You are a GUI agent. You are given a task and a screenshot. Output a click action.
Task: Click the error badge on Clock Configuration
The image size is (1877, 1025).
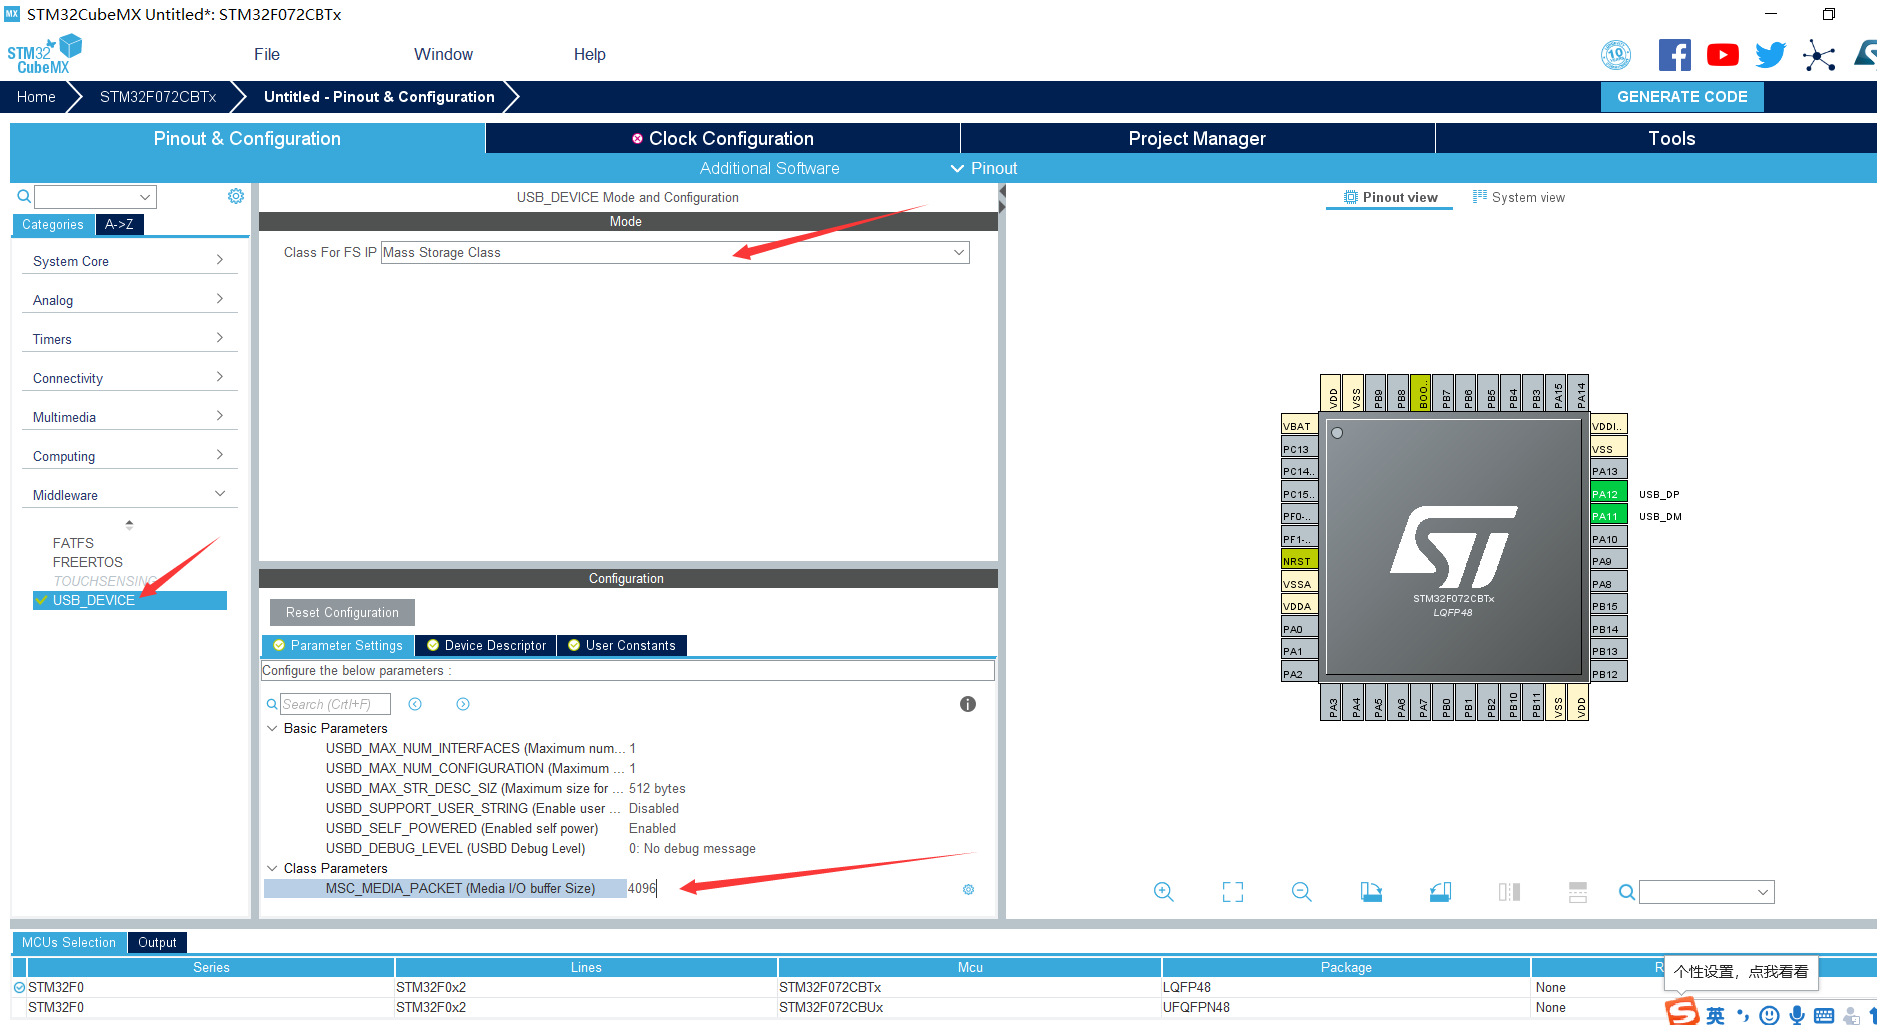click(637, 138)
